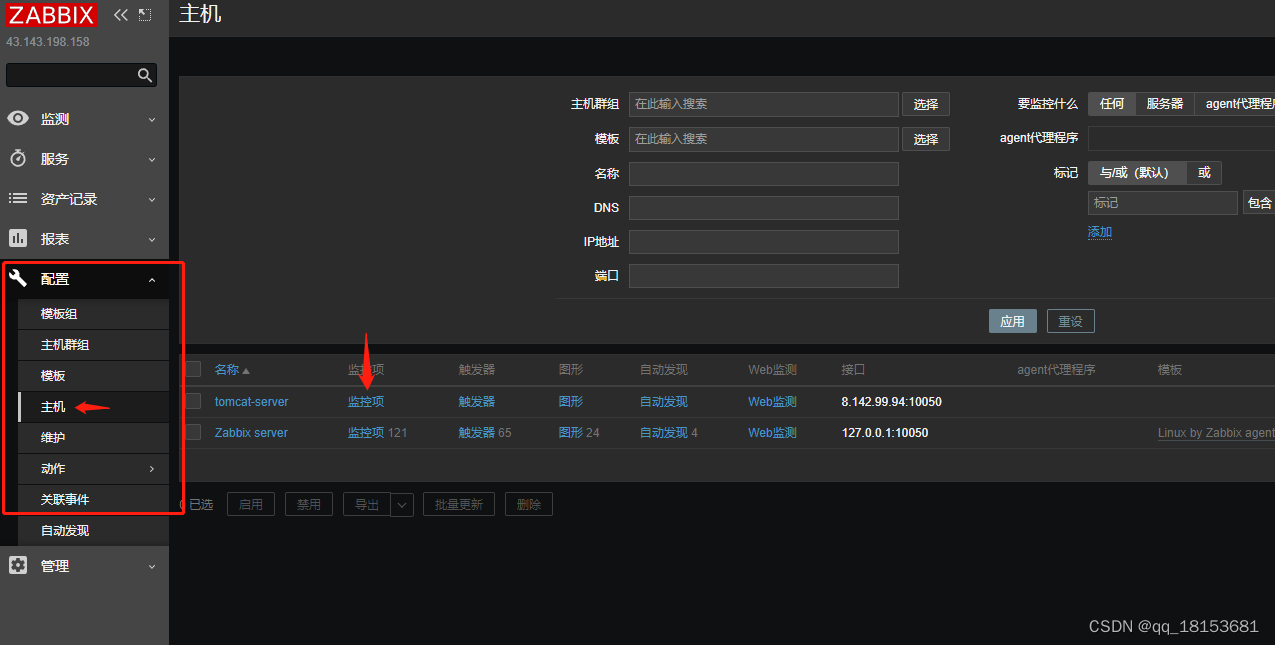Viewport: 1275px width, 645px height.
Task: Open 关联事件 in configuration menu
Action: (65, 500)
